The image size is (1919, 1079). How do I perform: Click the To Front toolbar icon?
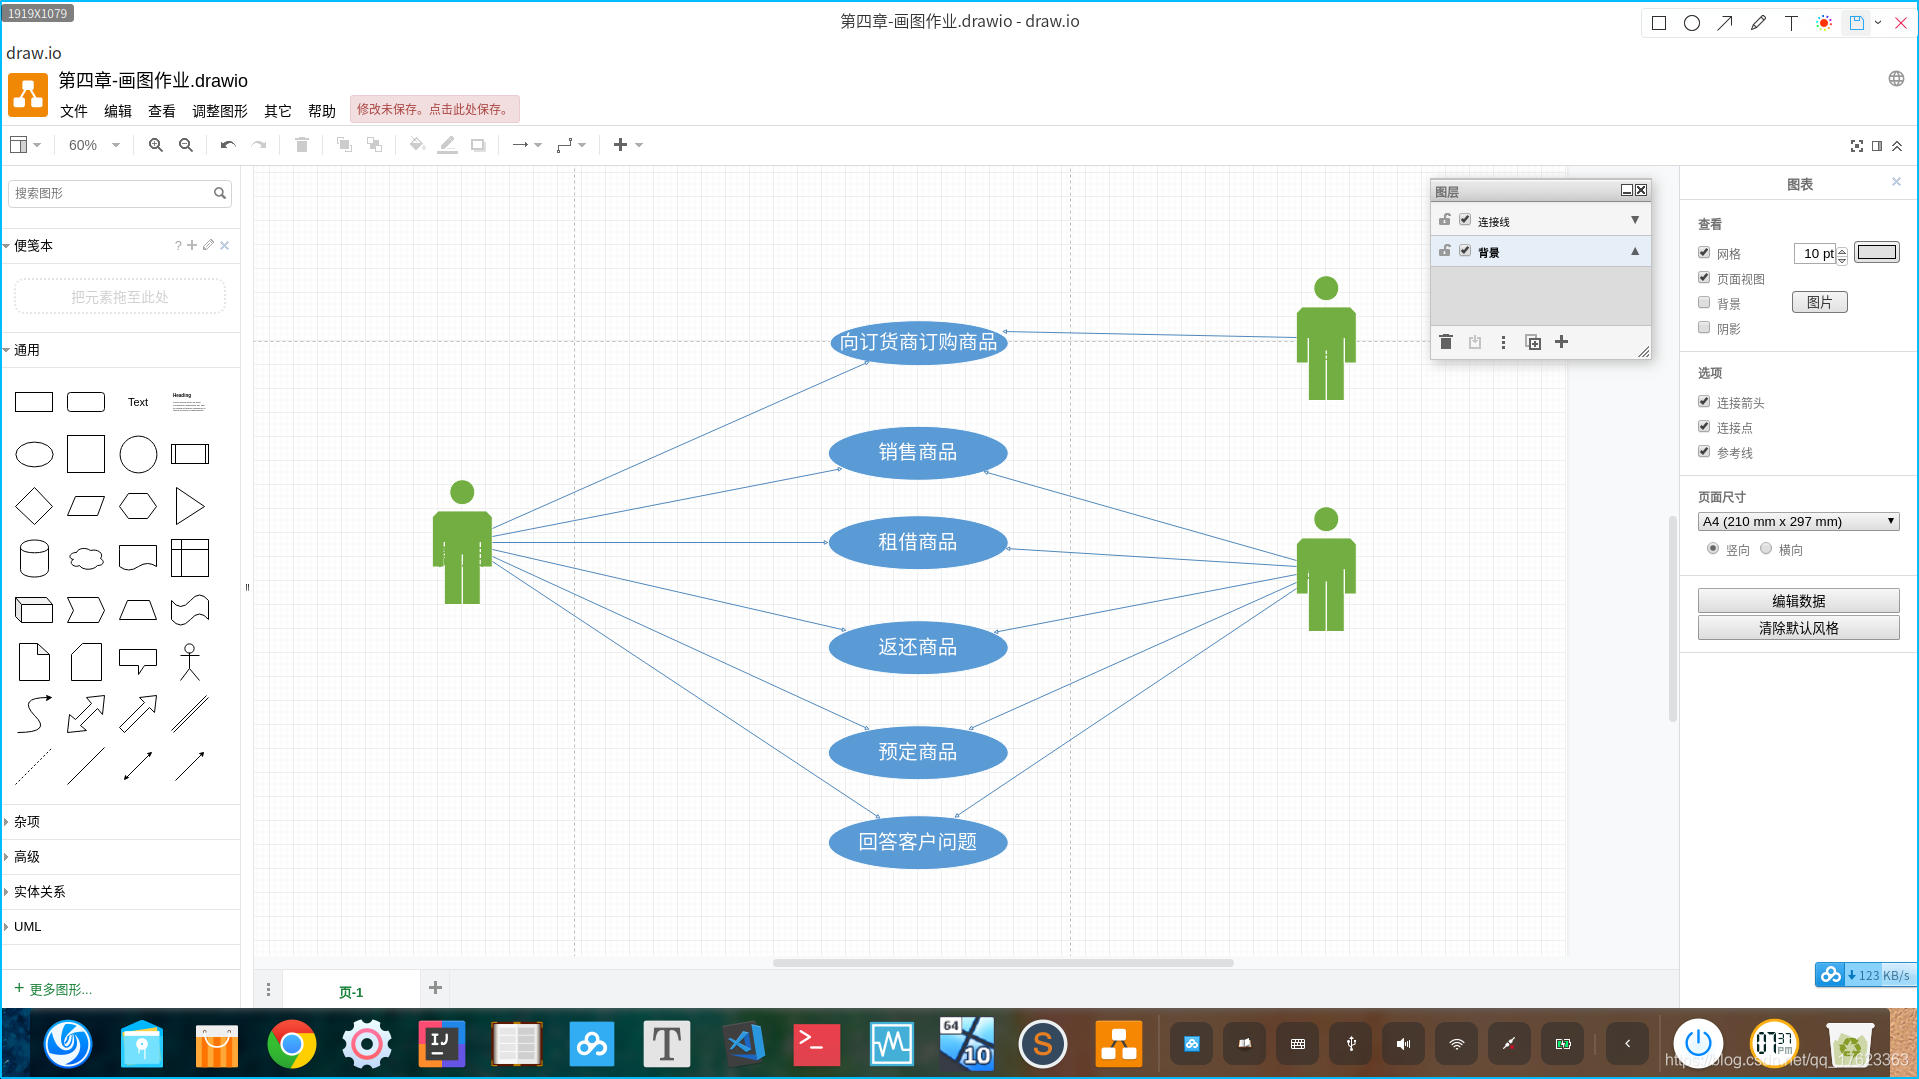tap(344, 145)
